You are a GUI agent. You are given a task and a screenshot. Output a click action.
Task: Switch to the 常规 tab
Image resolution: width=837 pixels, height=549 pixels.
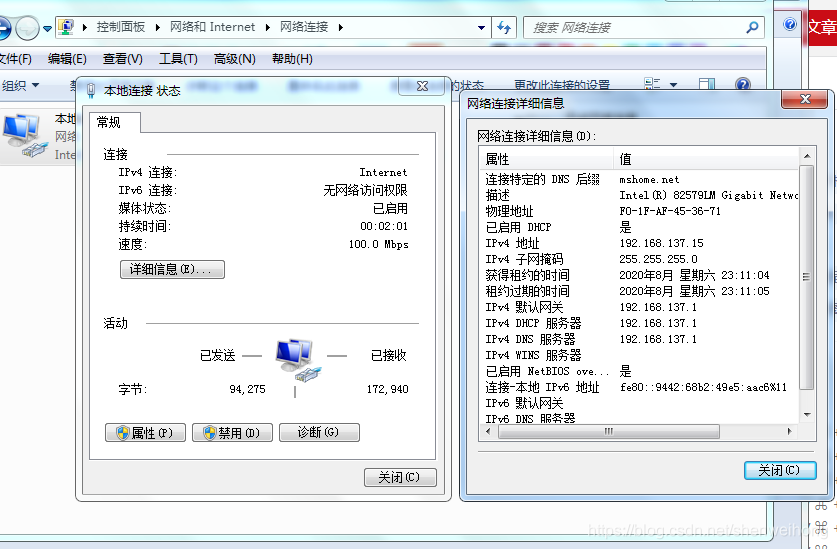[115, 122]
